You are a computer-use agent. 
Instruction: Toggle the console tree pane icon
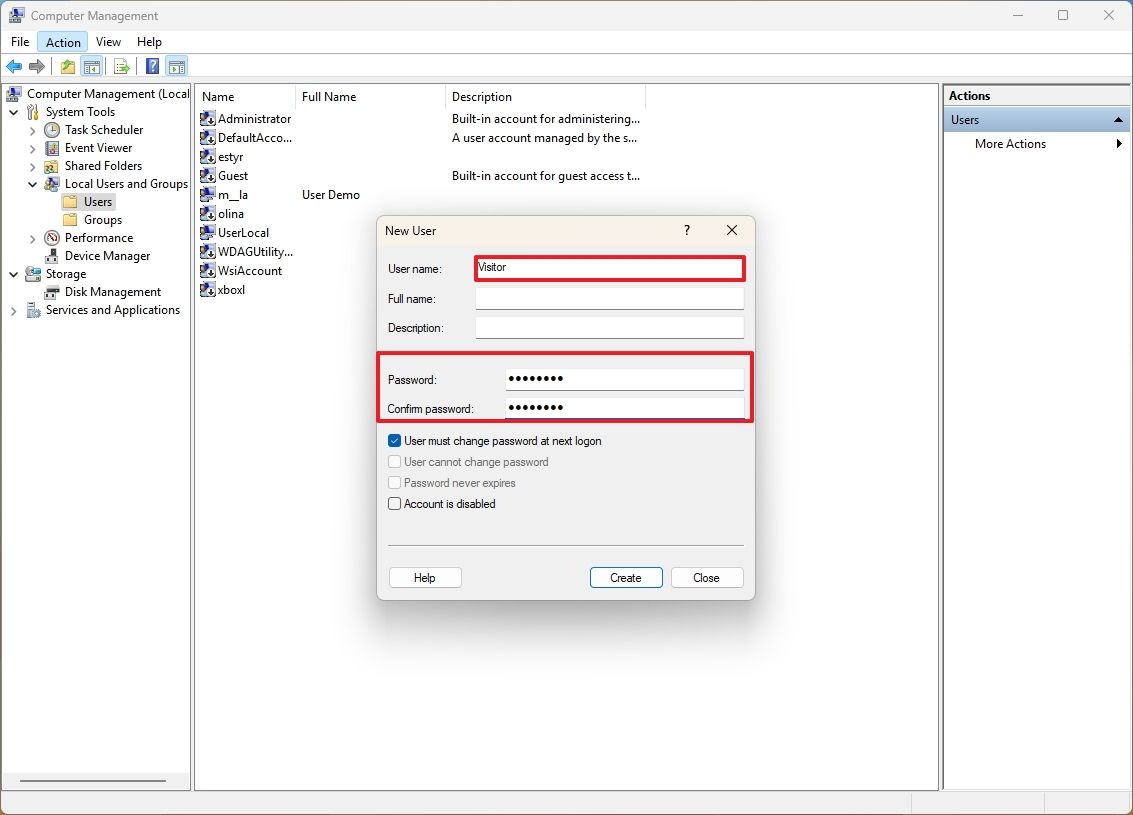click(x=92, y=66)
